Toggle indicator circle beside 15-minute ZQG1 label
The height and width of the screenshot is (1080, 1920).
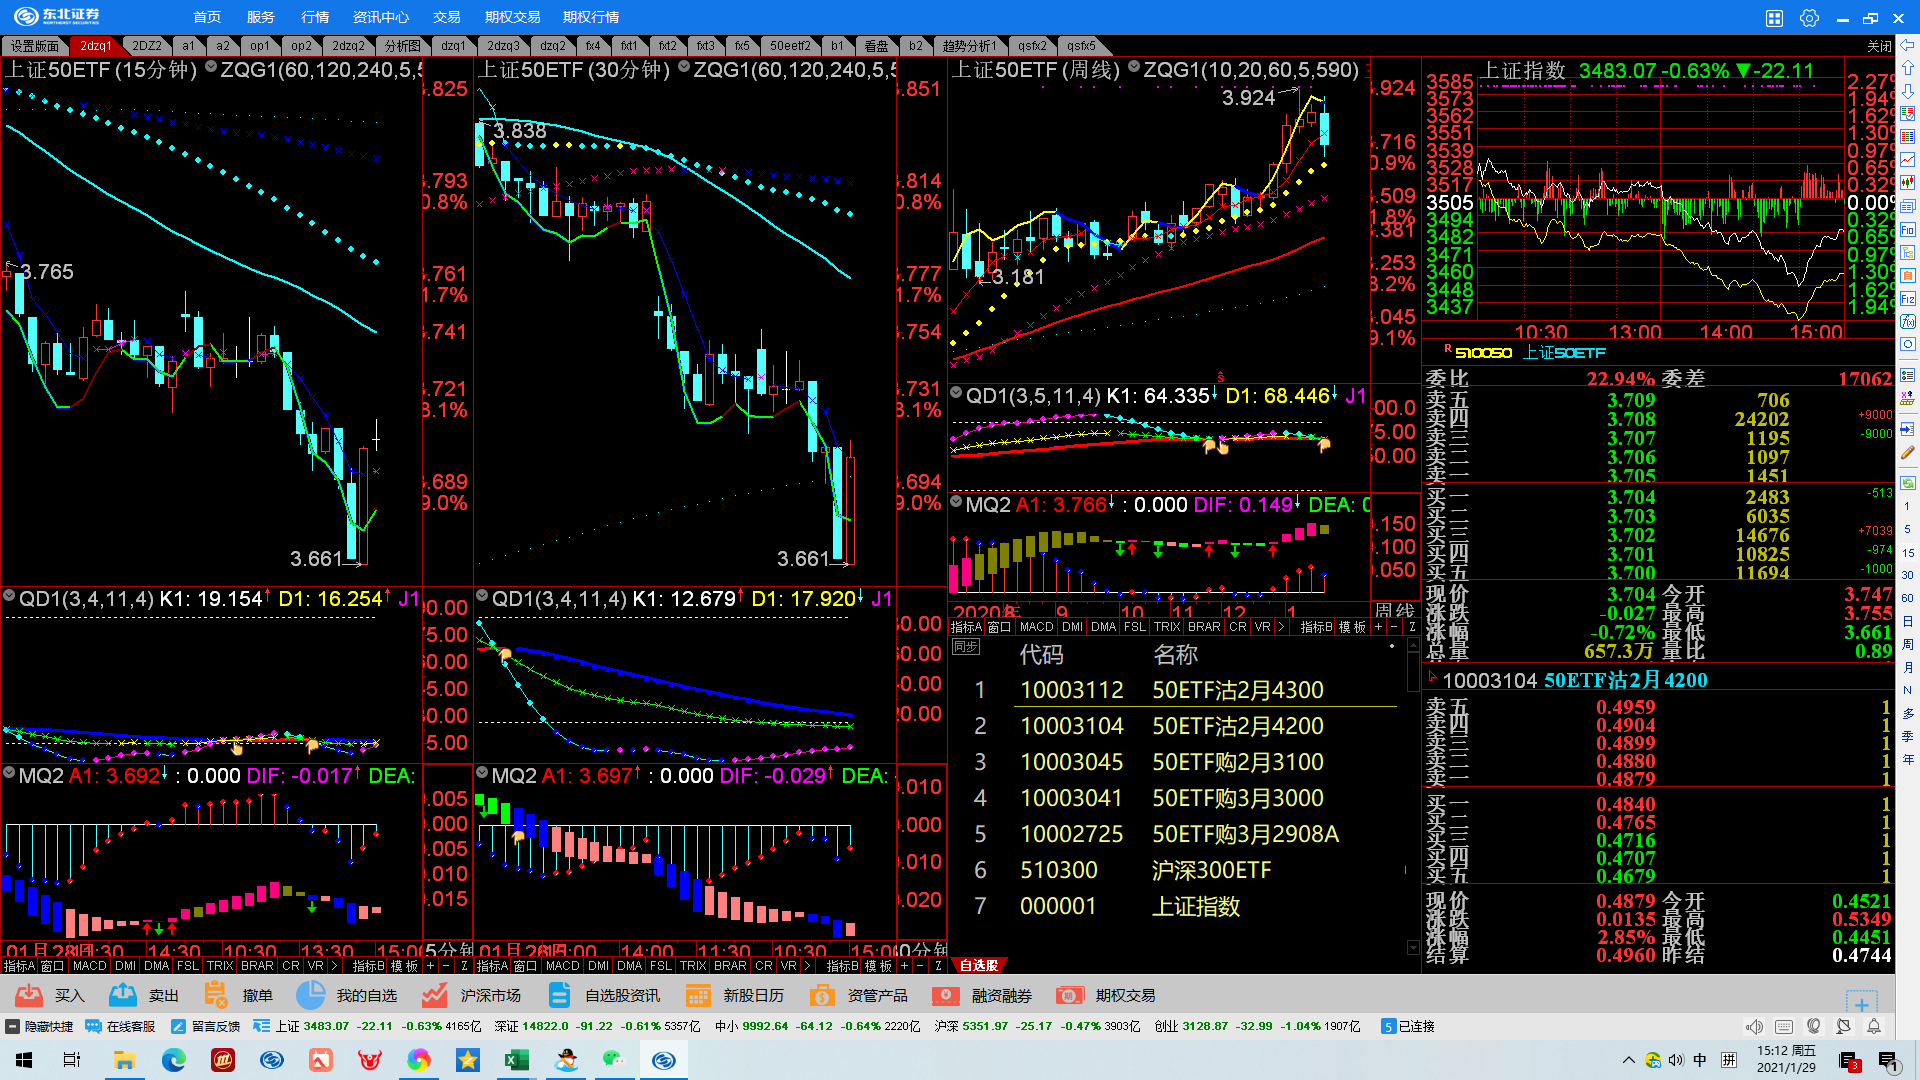(211, 68)
